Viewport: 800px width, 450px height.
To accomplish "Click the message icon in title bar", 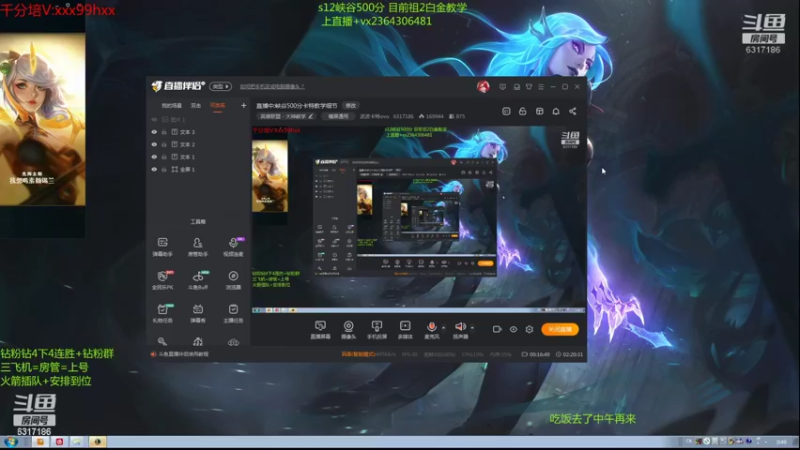I will (x=503, y=87).
